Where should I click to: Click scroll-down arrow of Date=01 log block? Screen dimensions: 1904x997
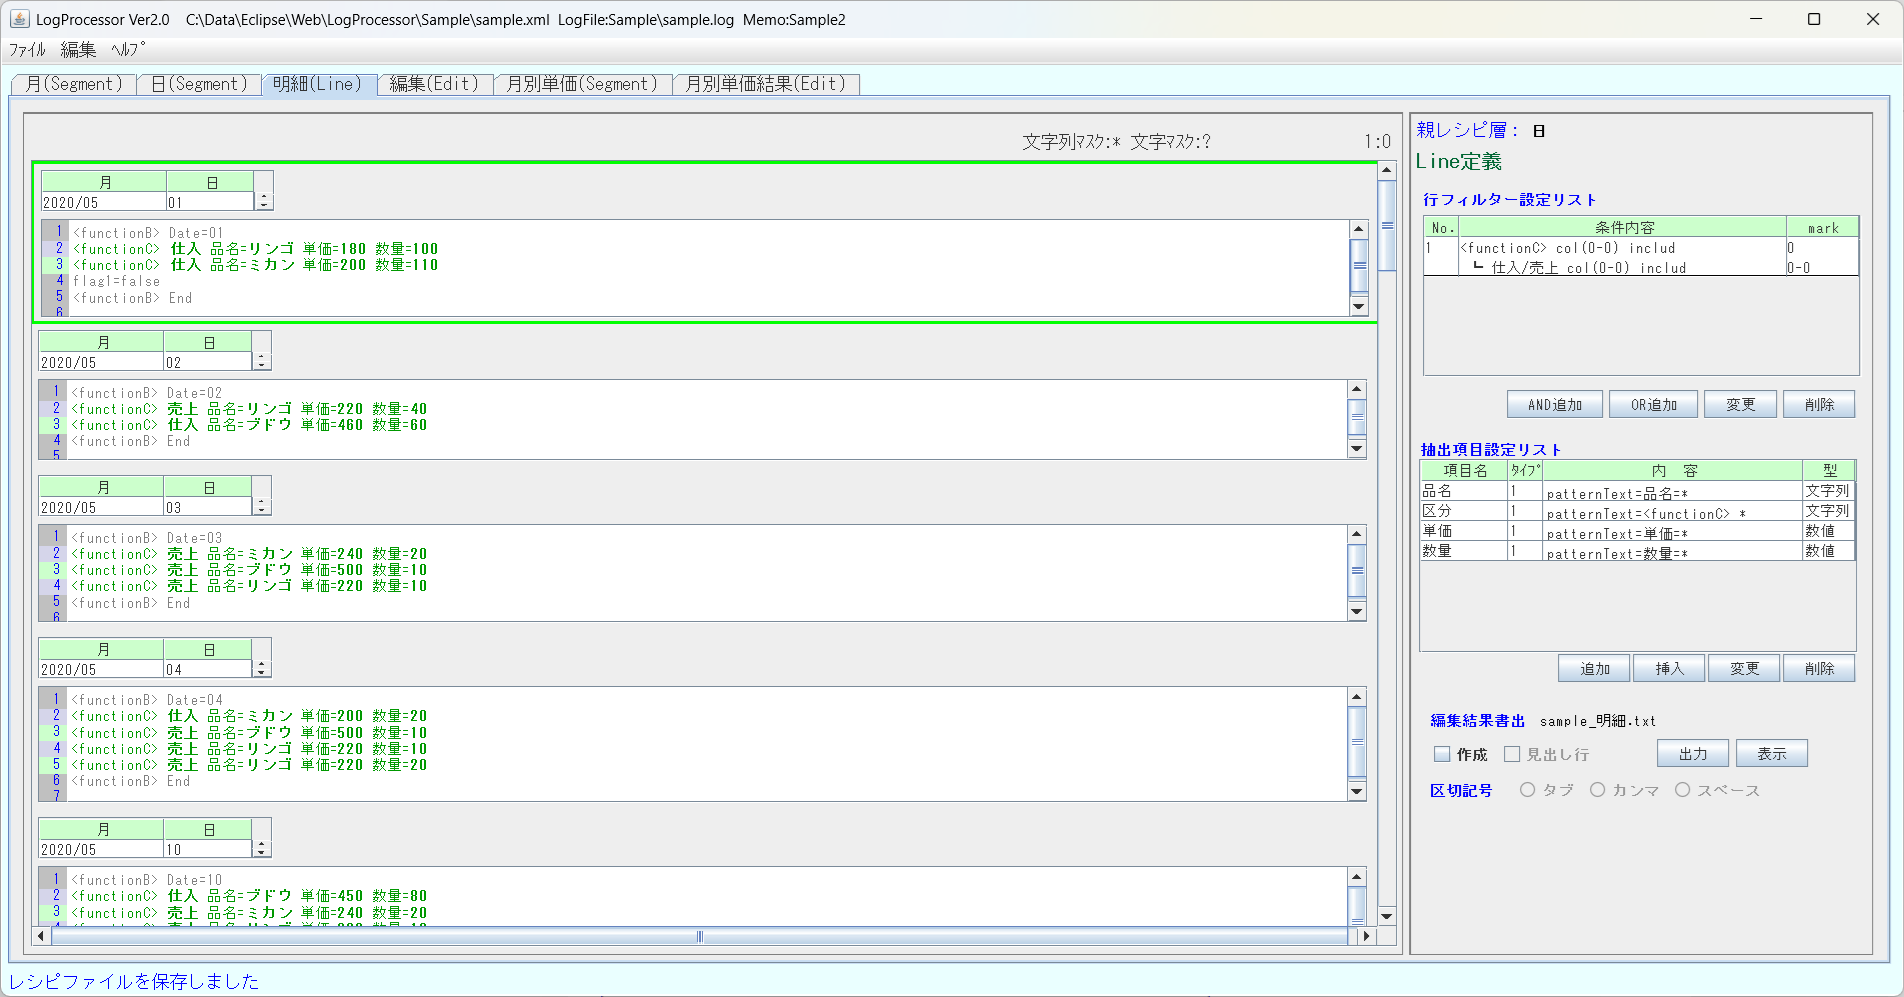[1359, 307]
